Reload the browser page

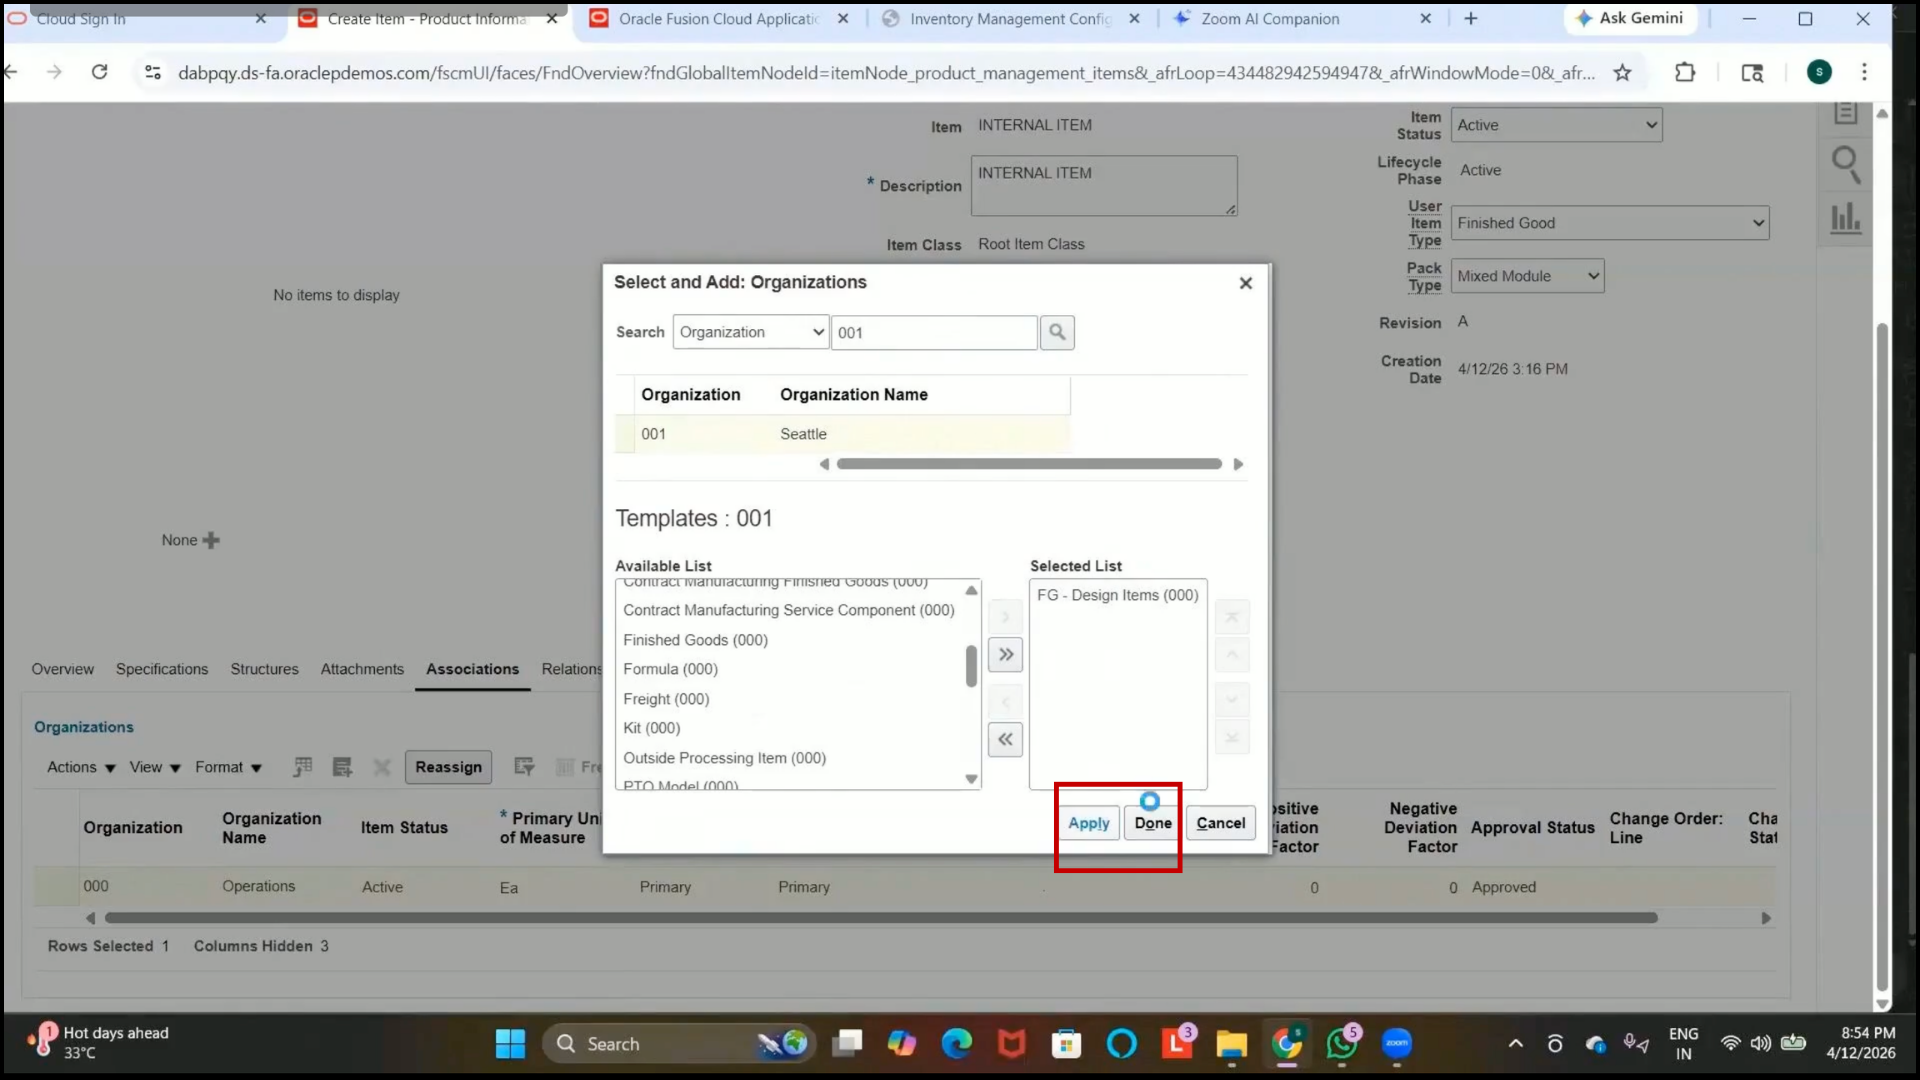pos(100,72)
